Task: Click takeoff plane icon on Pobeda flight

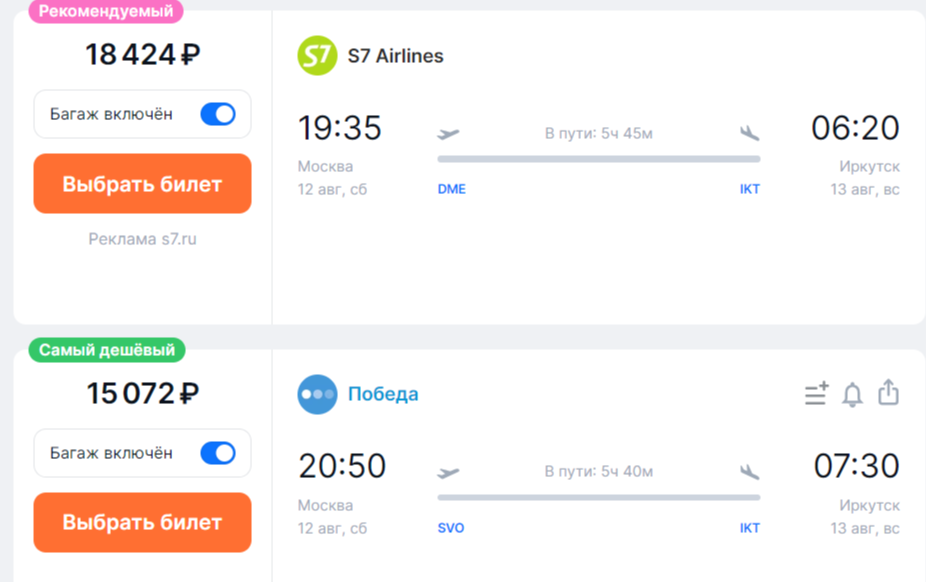Action: [448, 473]
